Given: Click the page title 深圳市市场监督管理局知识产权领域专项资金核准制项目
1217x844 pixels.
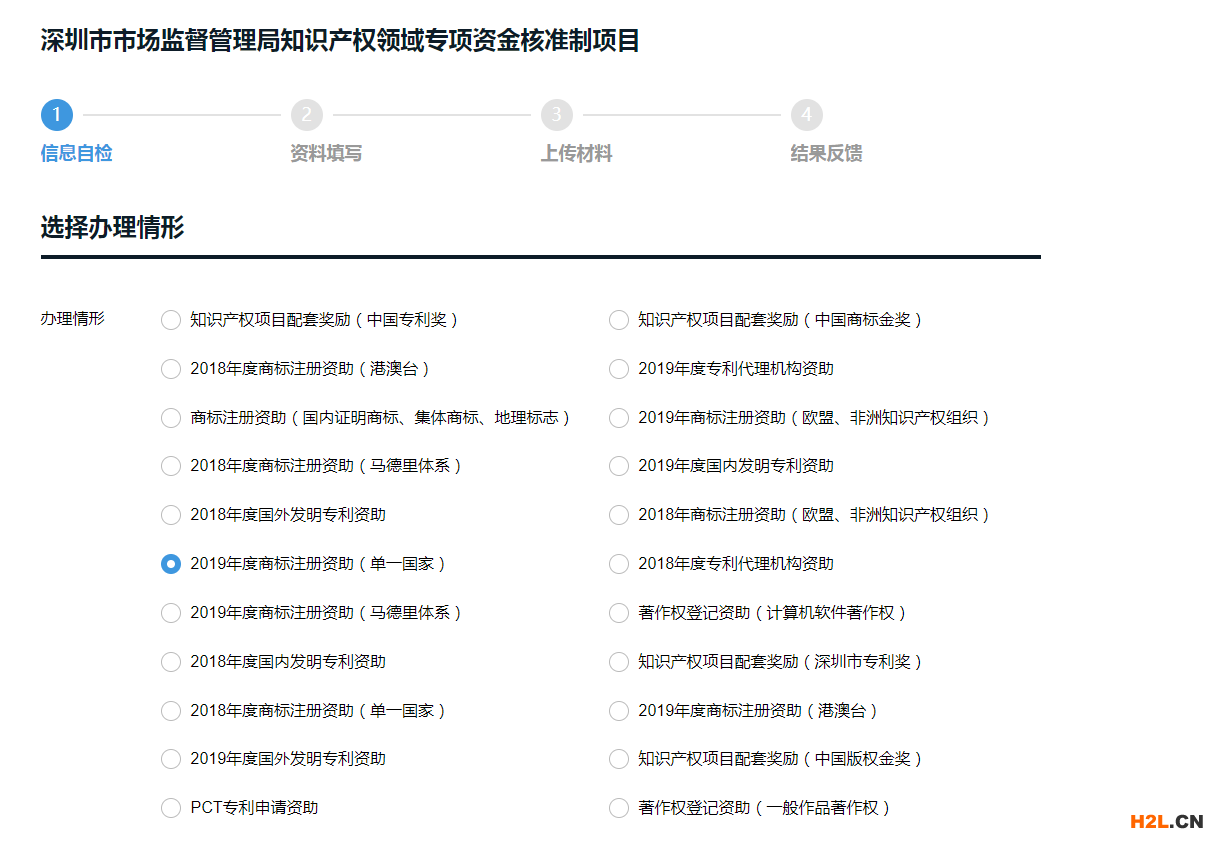Looking at the screenshot, I should [x=340, y=41].
